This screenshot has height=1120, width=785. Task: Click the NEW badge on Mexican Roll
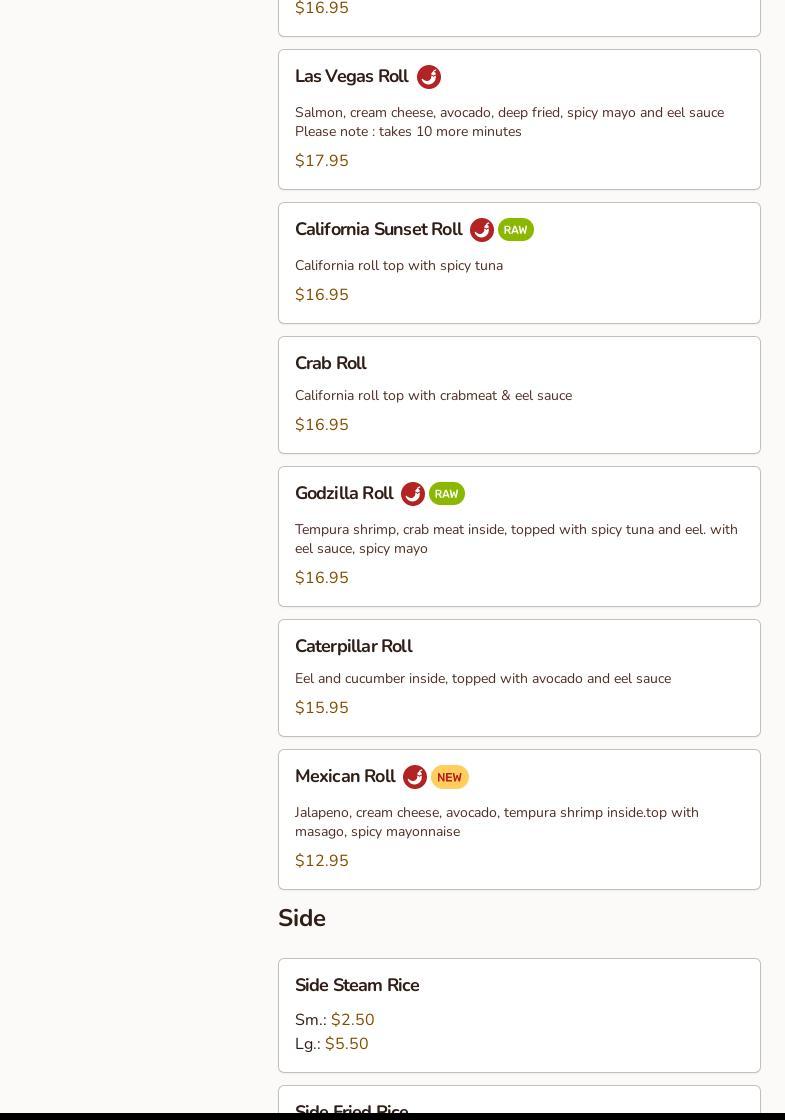coord(450,777)
